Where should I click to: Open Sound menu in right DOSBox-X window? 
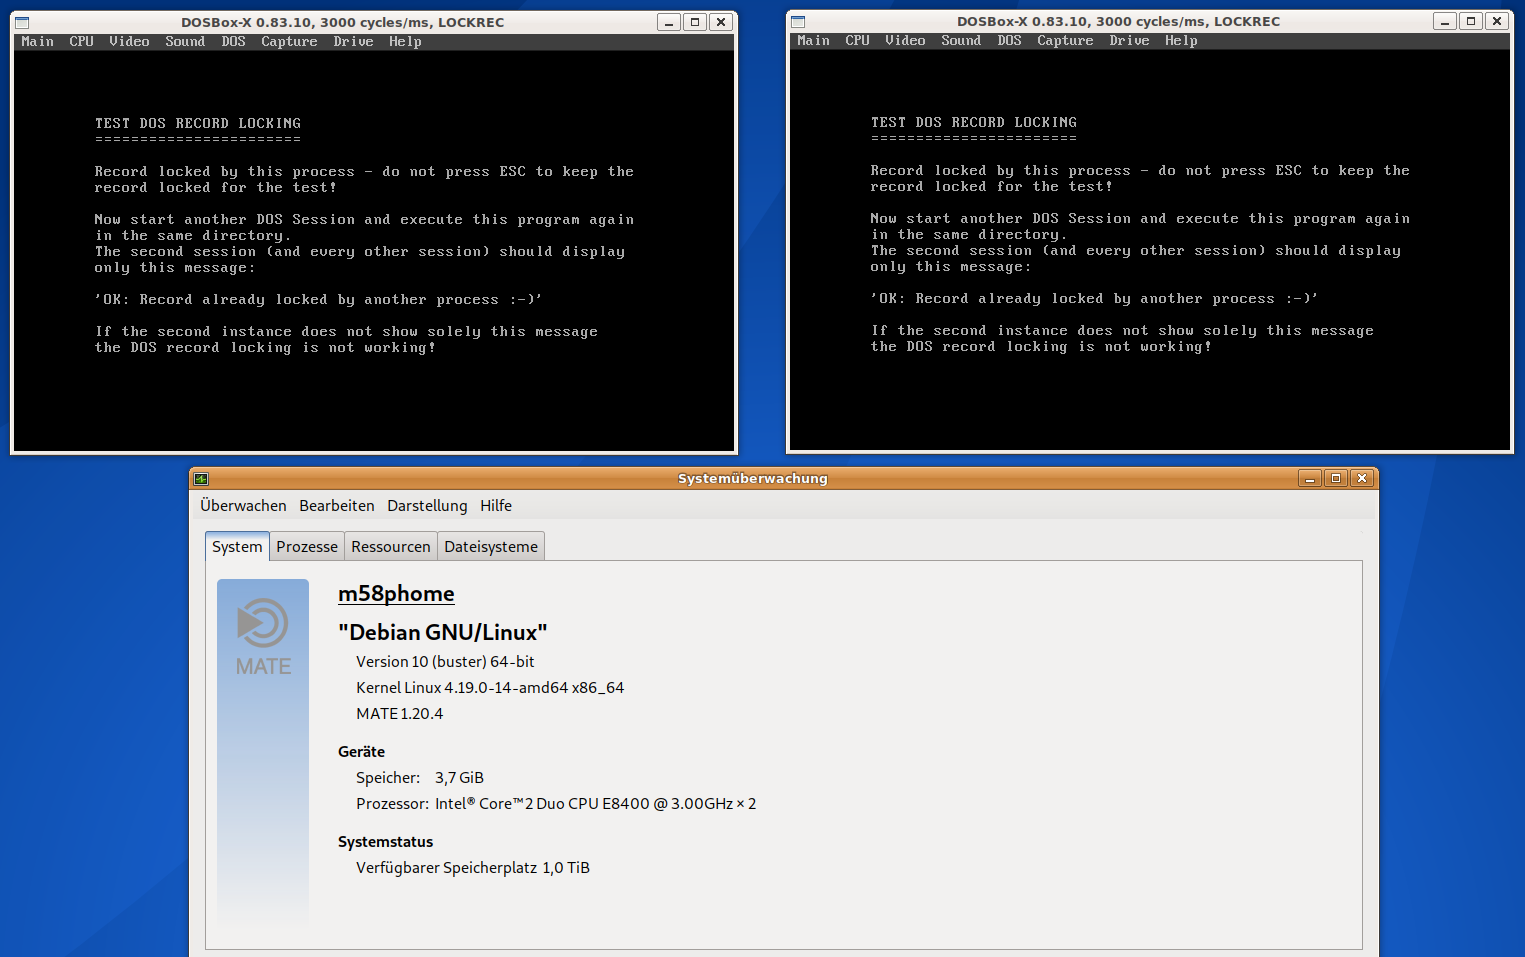pos(961,41)
